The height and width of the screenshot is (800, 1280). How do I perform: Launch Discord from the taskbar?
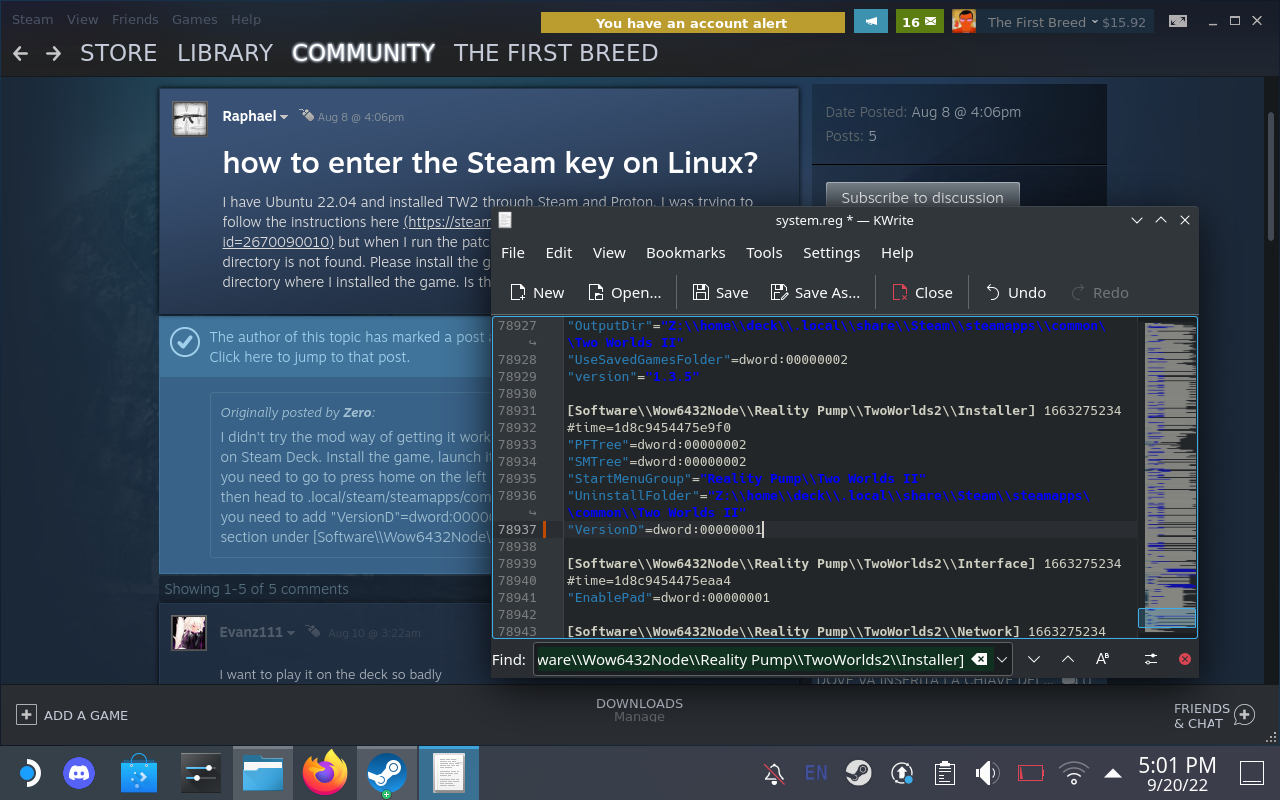pyautogui.click(x=79, y=773)
